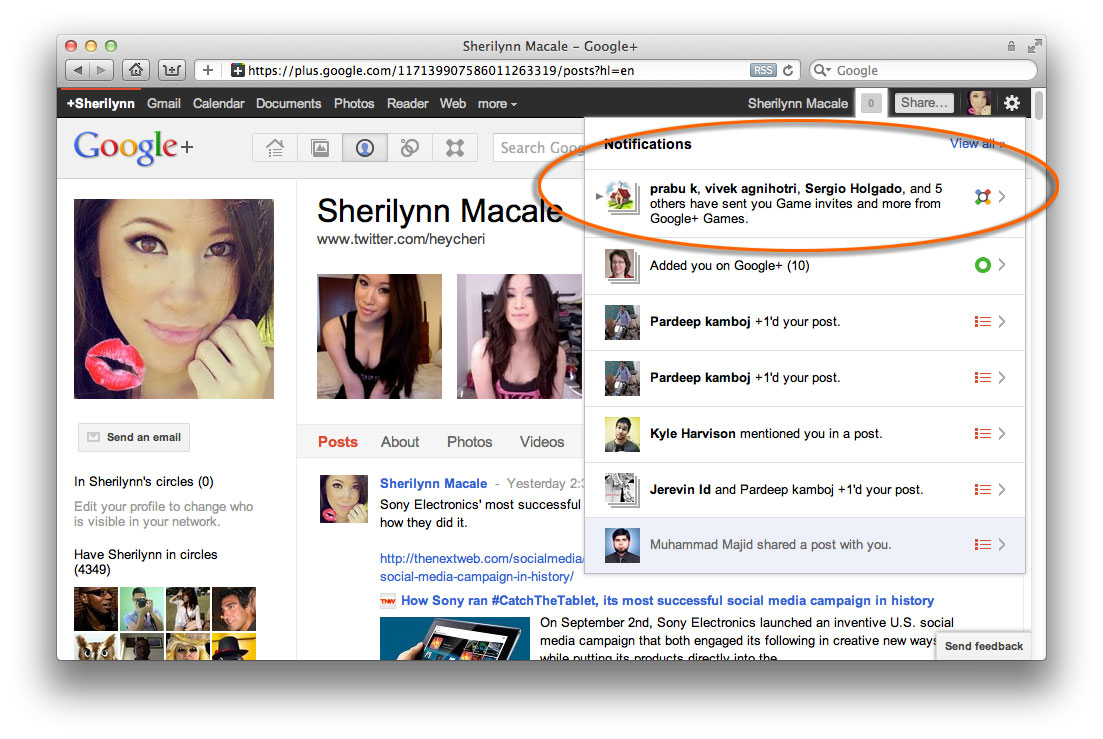
Task: Click the Google+ logo
Action: (134, 147)
